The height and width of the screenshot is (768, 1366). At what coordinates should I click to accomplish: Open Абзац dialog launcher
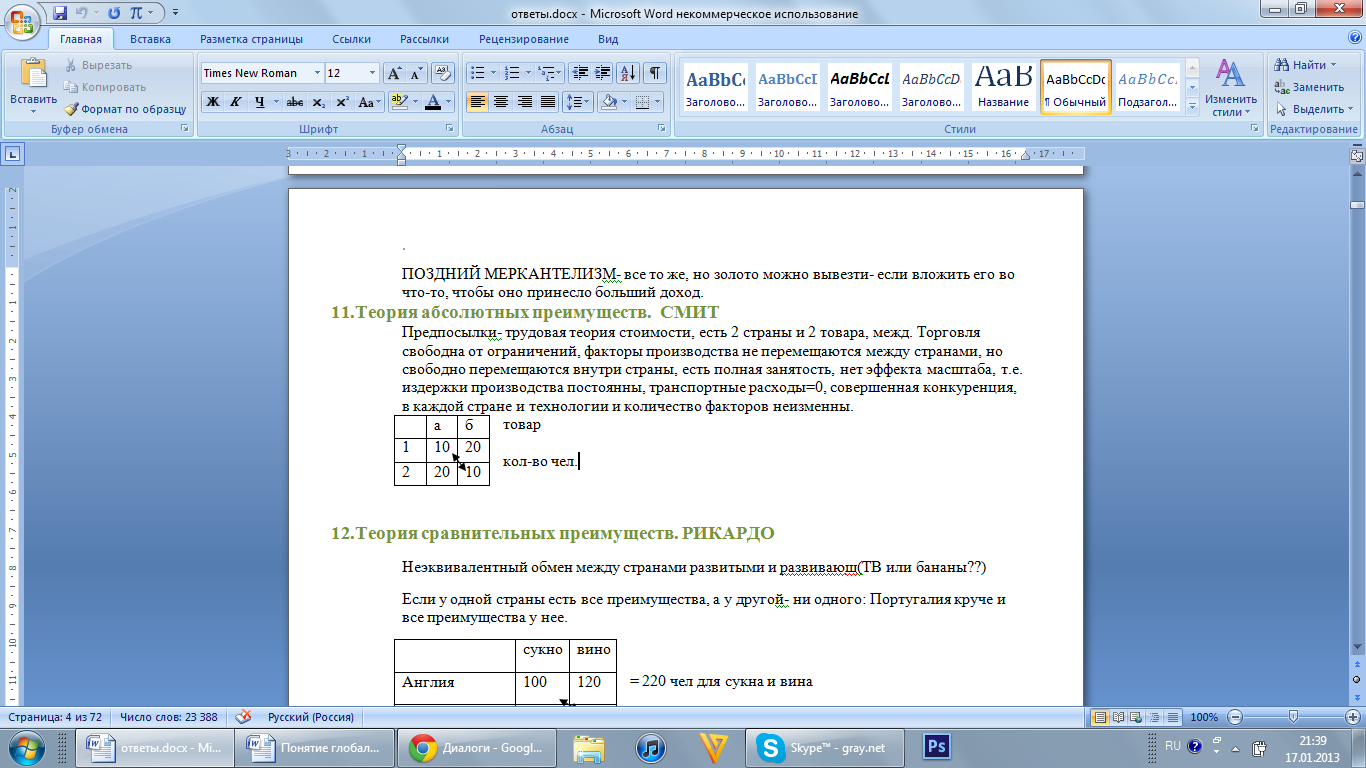click(x=662, y=129)
